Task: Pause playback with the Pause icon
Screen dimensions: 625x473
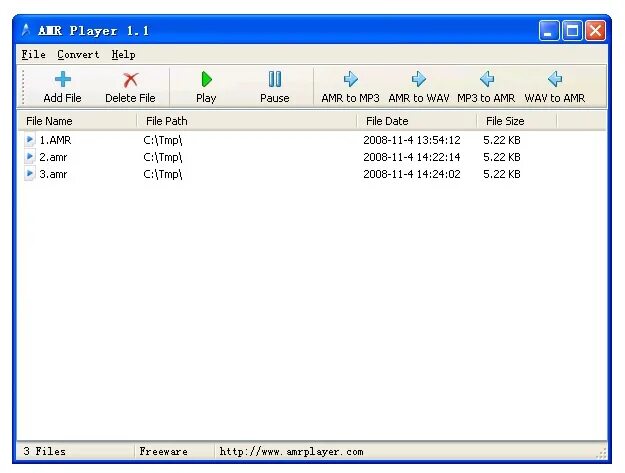Action: pyautogui.click(x=275, y=79)
